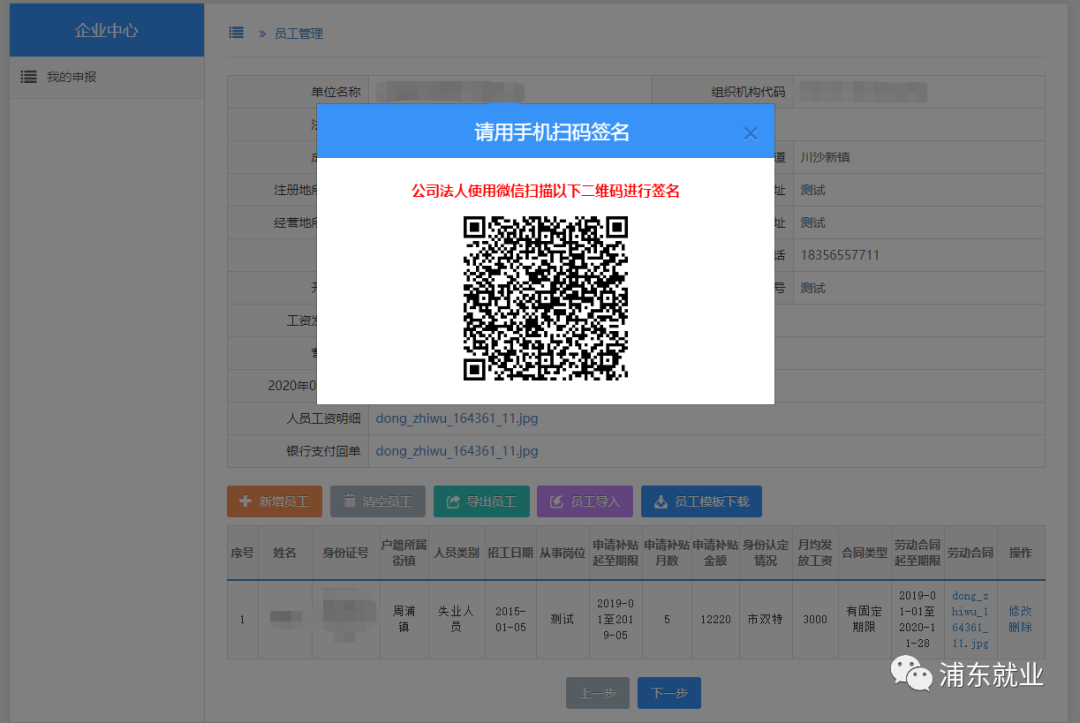The width and height of the screenshot is (1080, 723).
Task: Click the plus icon on 新增员工
Action: tap(245, 501)
